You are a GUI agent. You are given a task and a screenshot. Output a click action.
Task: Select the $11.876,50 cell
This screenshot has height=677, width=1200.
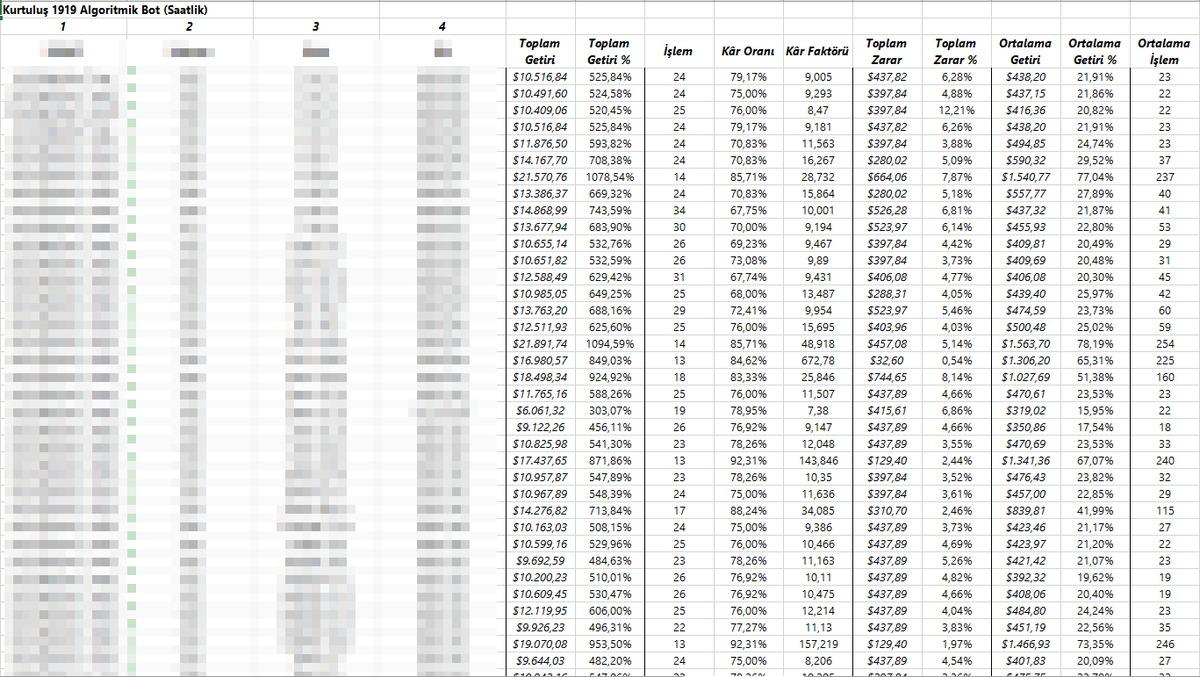[540, 143]
